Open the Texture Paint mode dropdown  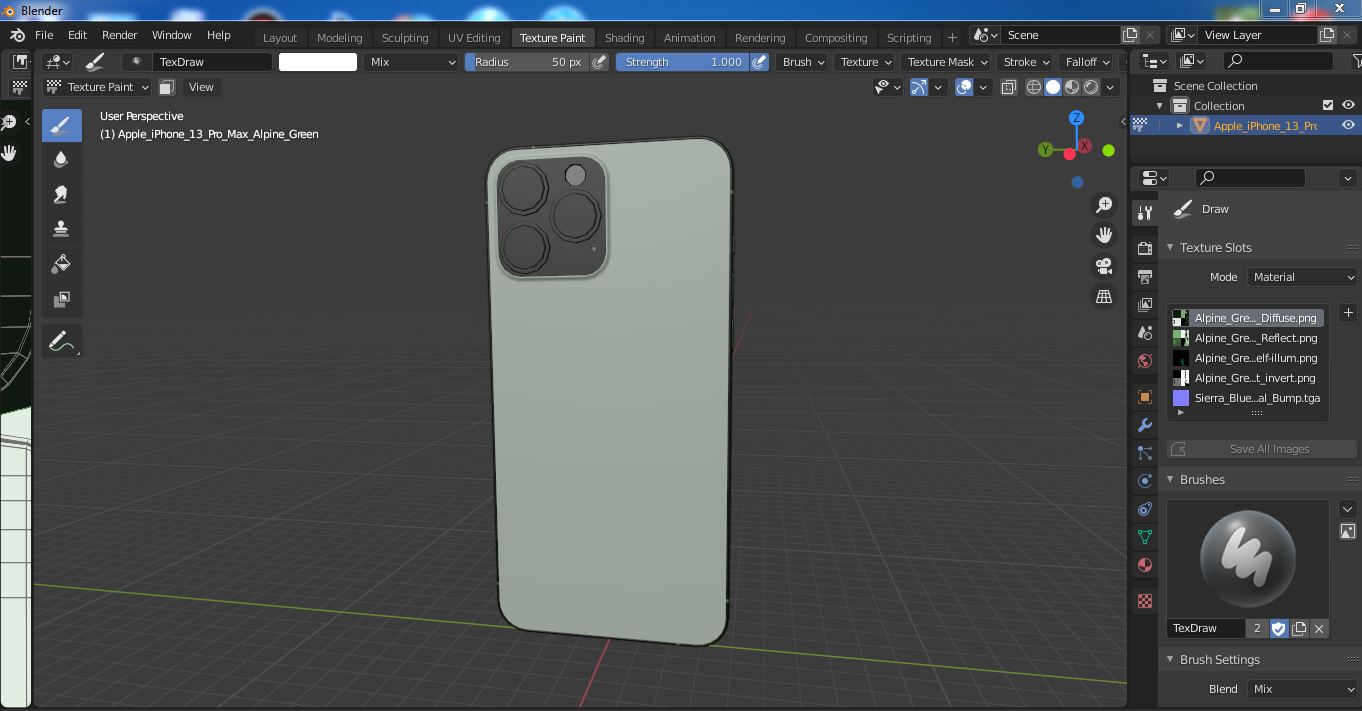point(98,87)
